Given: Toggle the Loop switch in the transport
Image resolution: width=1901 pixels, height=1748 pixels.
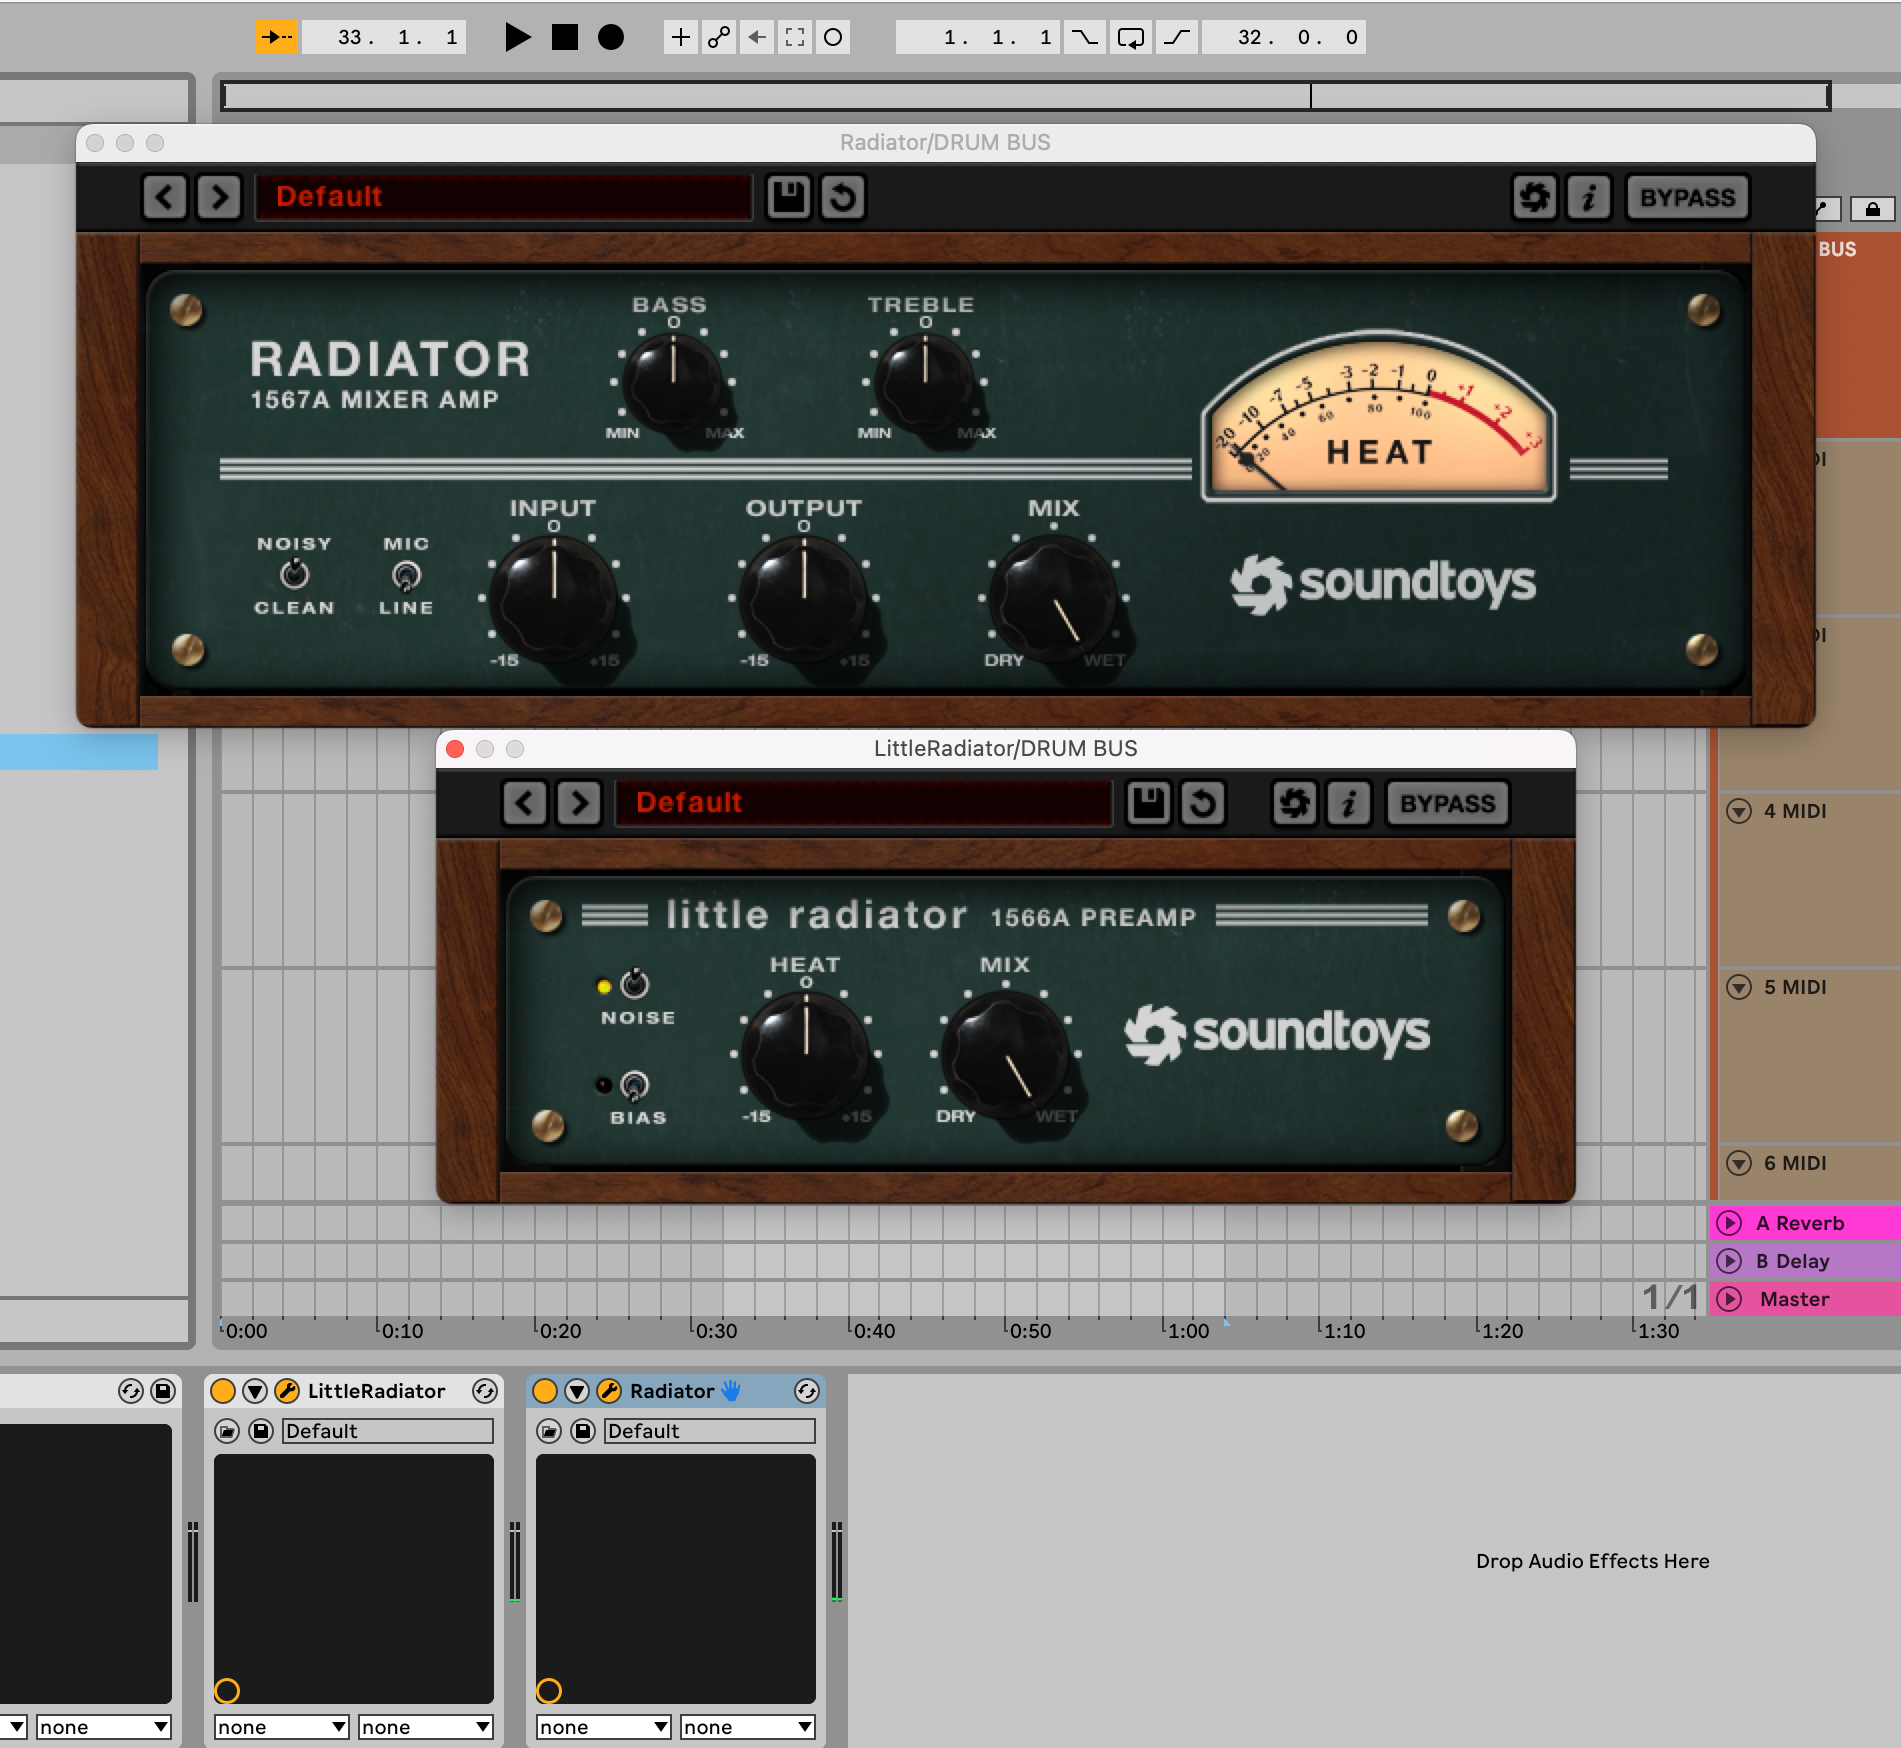Looking at the screenshot, I should pyautogui.click(x=1131, y=37).
